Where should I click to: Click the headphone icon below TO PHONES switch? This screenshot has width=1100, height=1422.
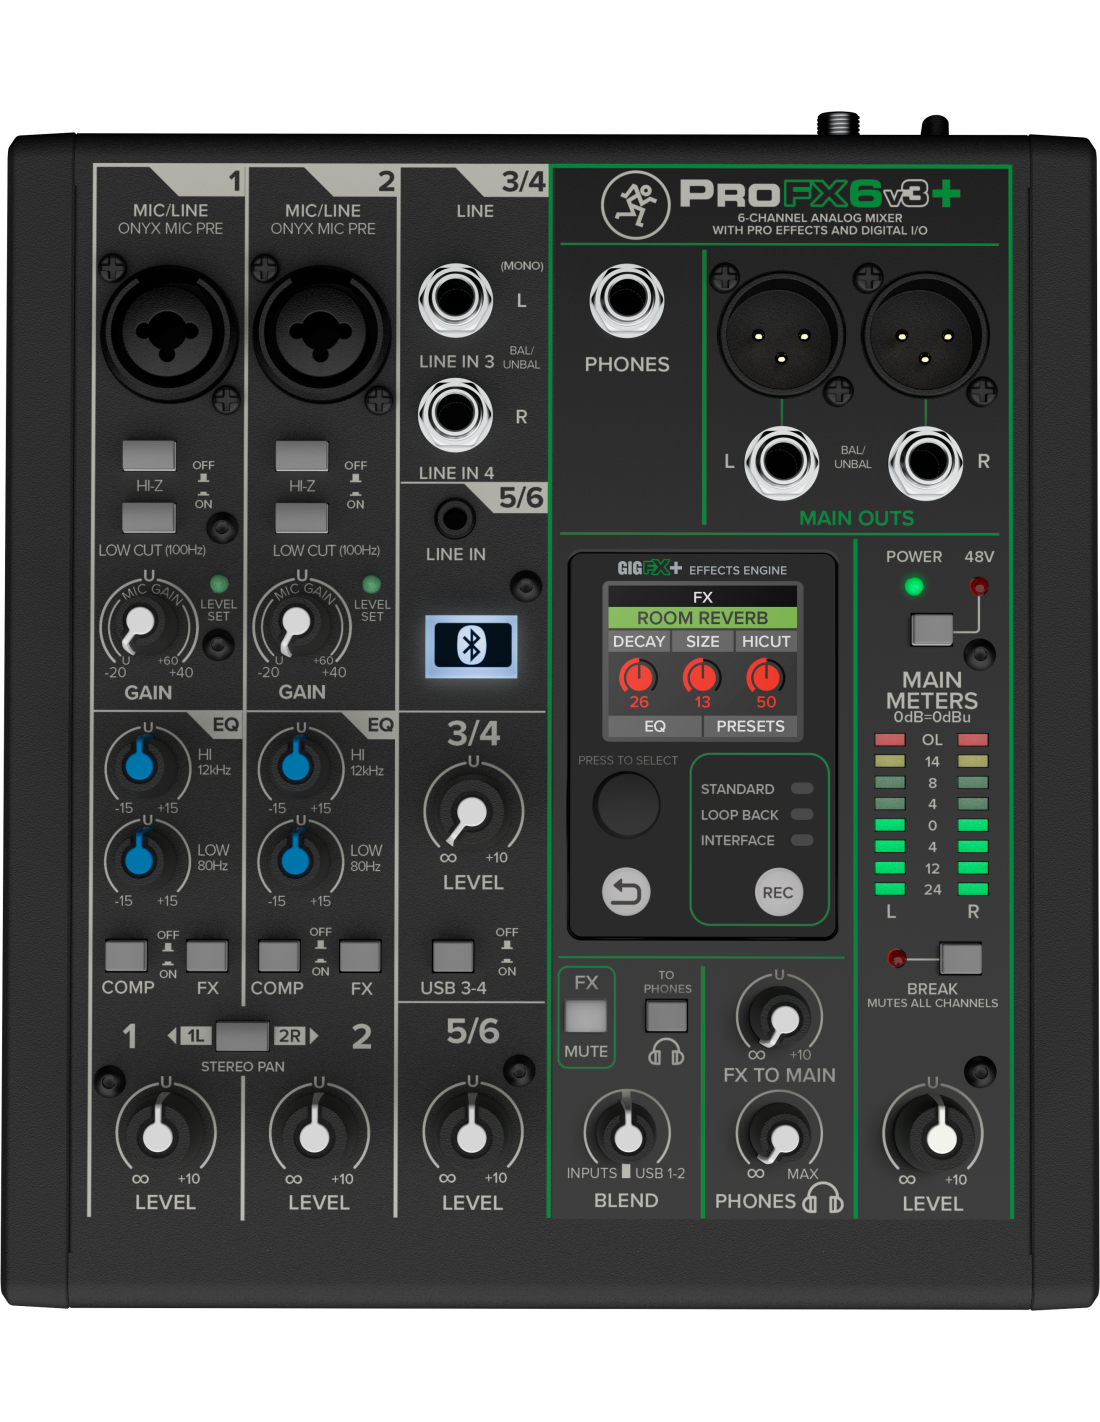[666, 1053]
